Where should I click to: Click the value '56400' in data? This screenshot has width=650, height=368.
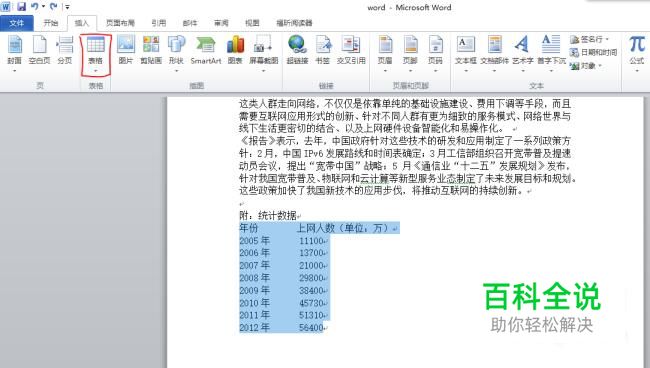click(x=311, y=327)
